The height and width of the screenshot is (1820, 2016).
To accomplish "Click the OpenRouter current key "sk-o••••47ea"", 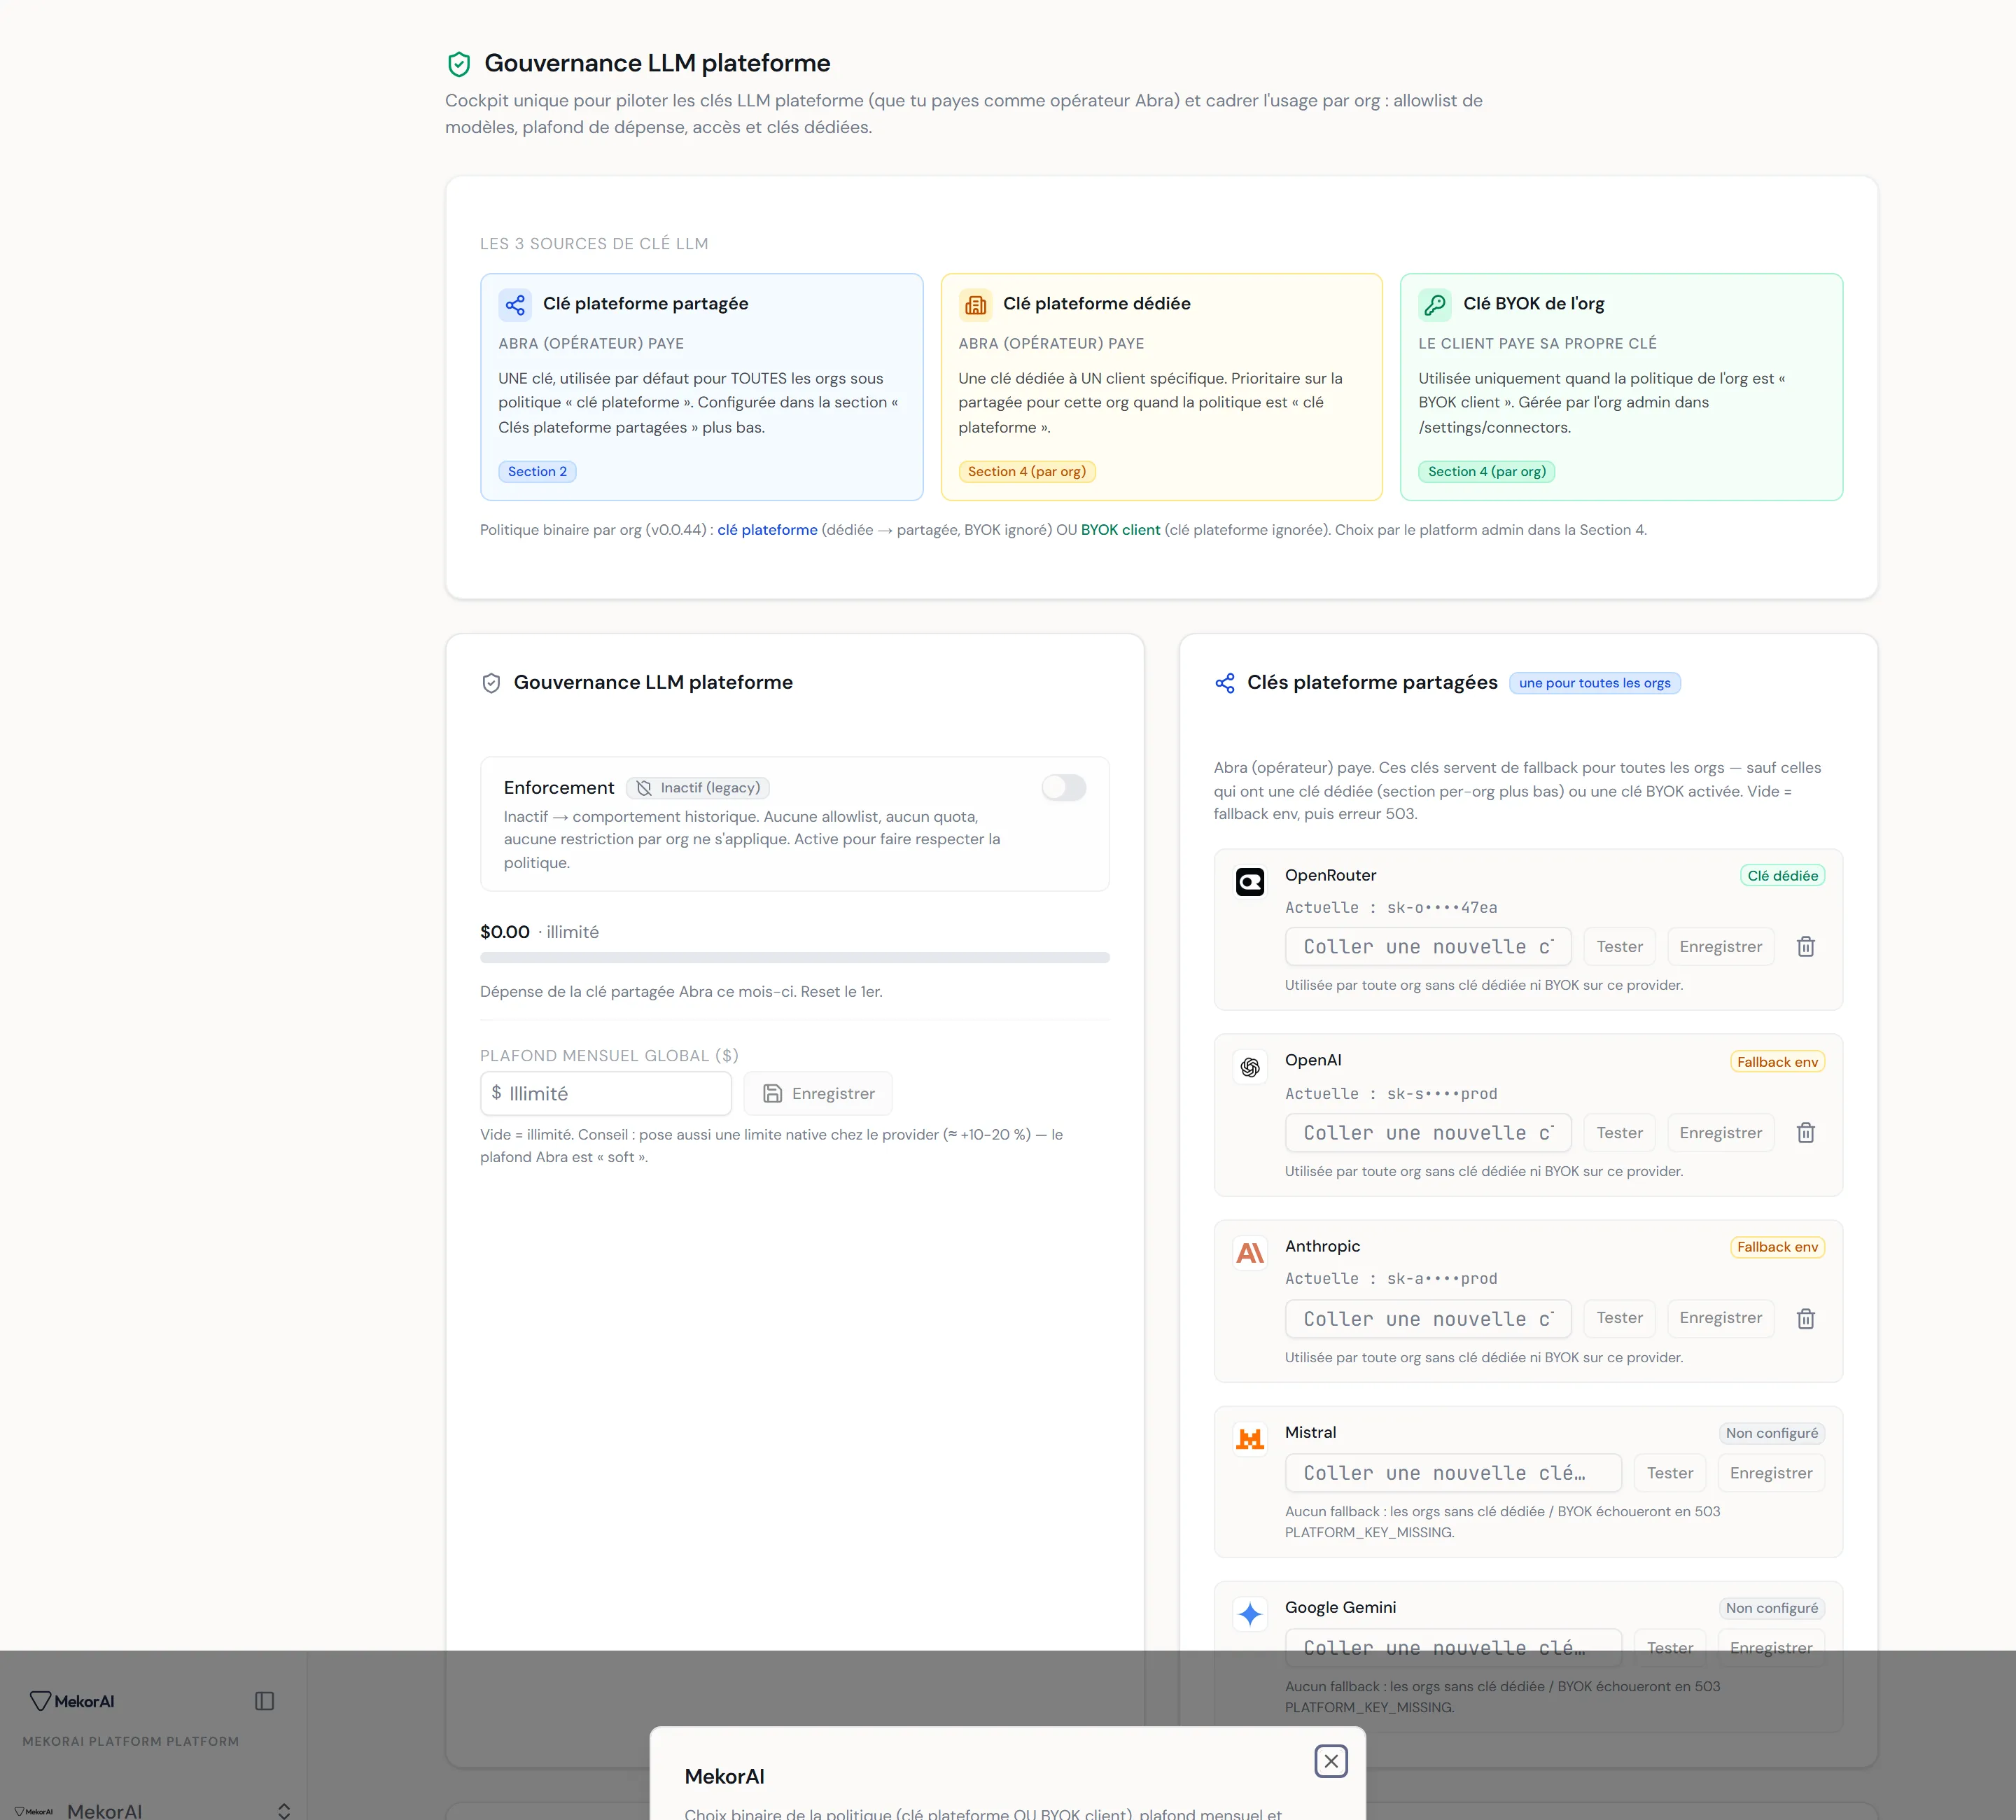I will click(x=1442, y=908).
